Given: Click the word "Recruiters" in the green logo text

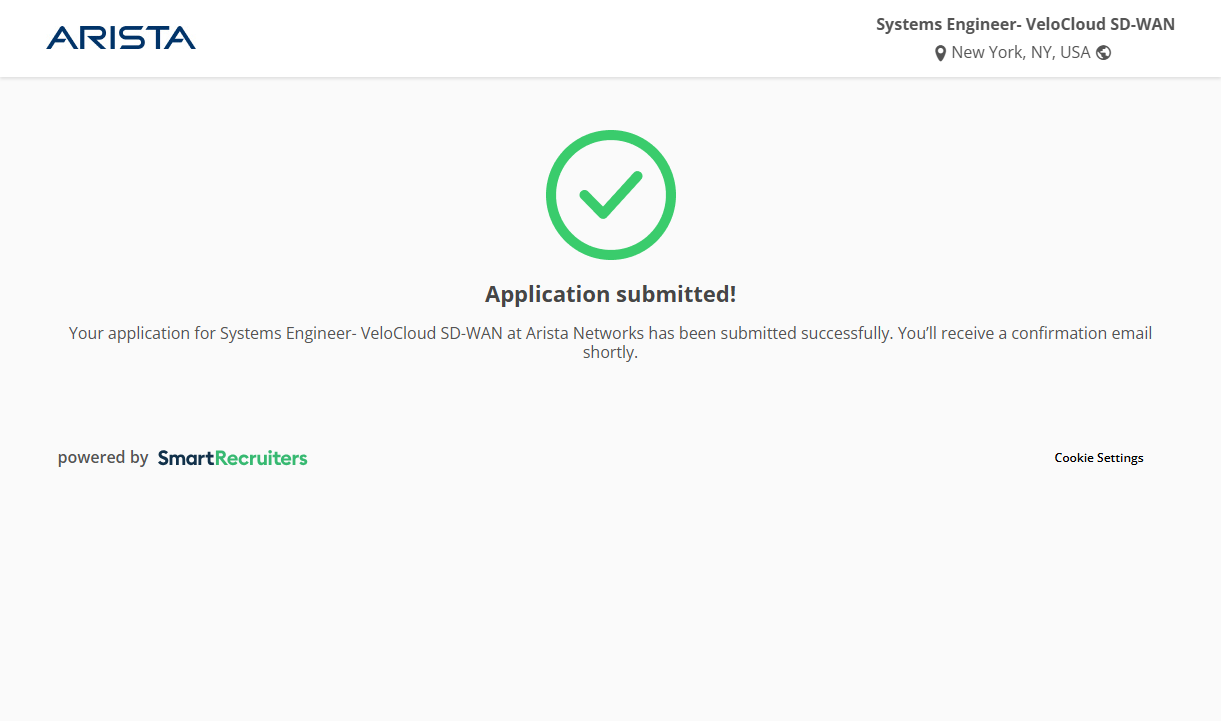Looking at the screenshot, I should (262, 458).
